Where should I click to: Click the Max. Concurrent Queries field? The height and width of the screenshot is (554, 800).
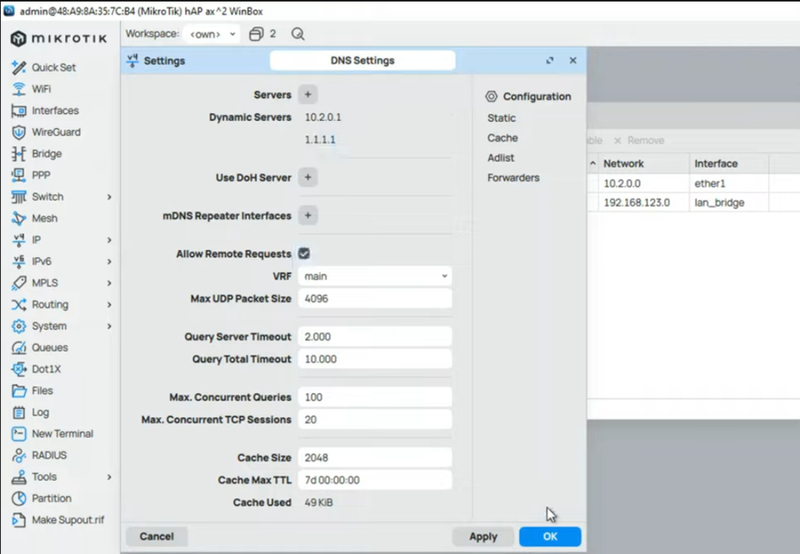(375, 397)
